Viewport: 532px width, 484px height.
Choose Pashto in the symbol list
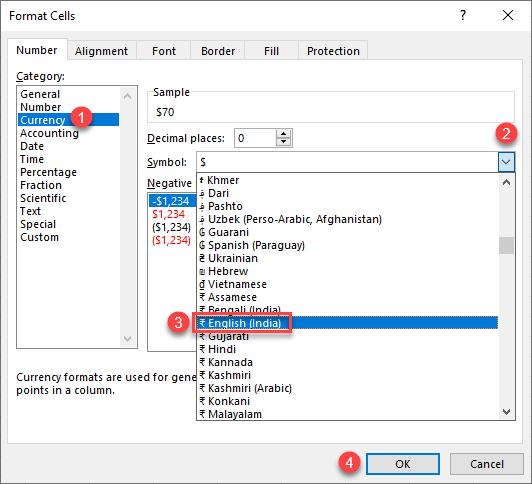click(x=348, y=206)
